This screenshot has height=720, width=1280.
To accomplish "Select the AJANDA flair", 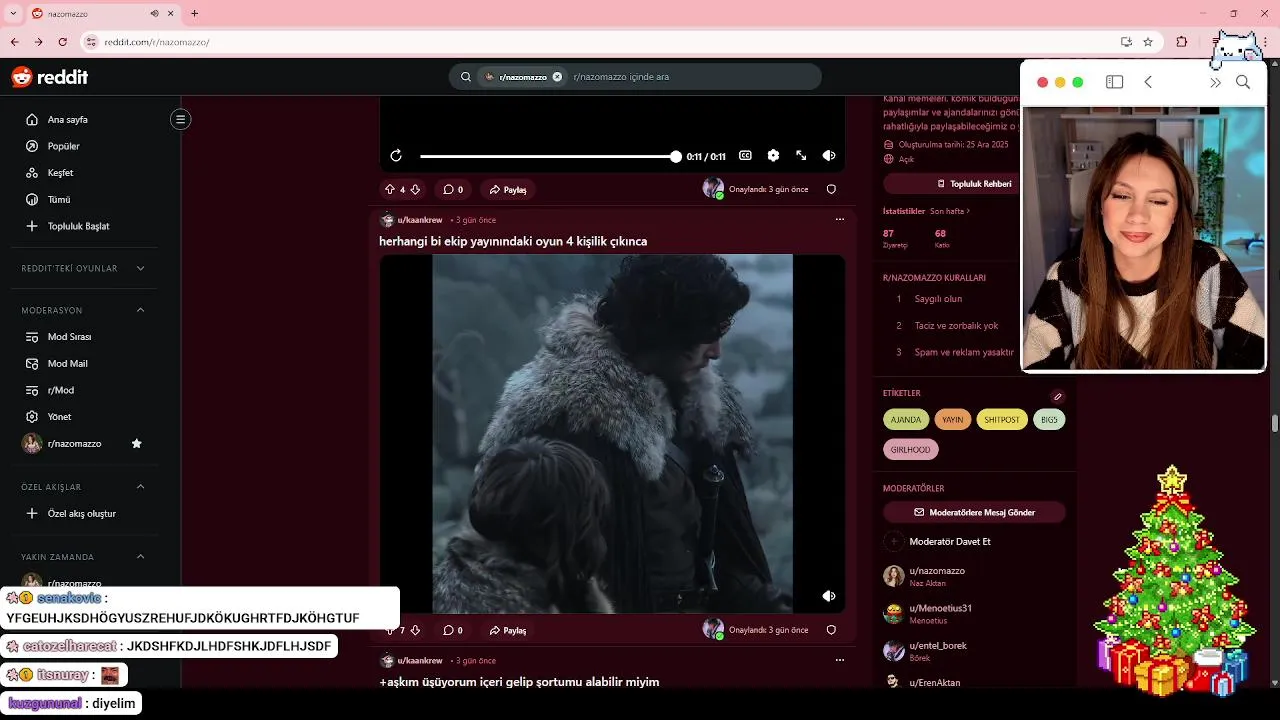I will pyautogui.click(x=906, y=420).
